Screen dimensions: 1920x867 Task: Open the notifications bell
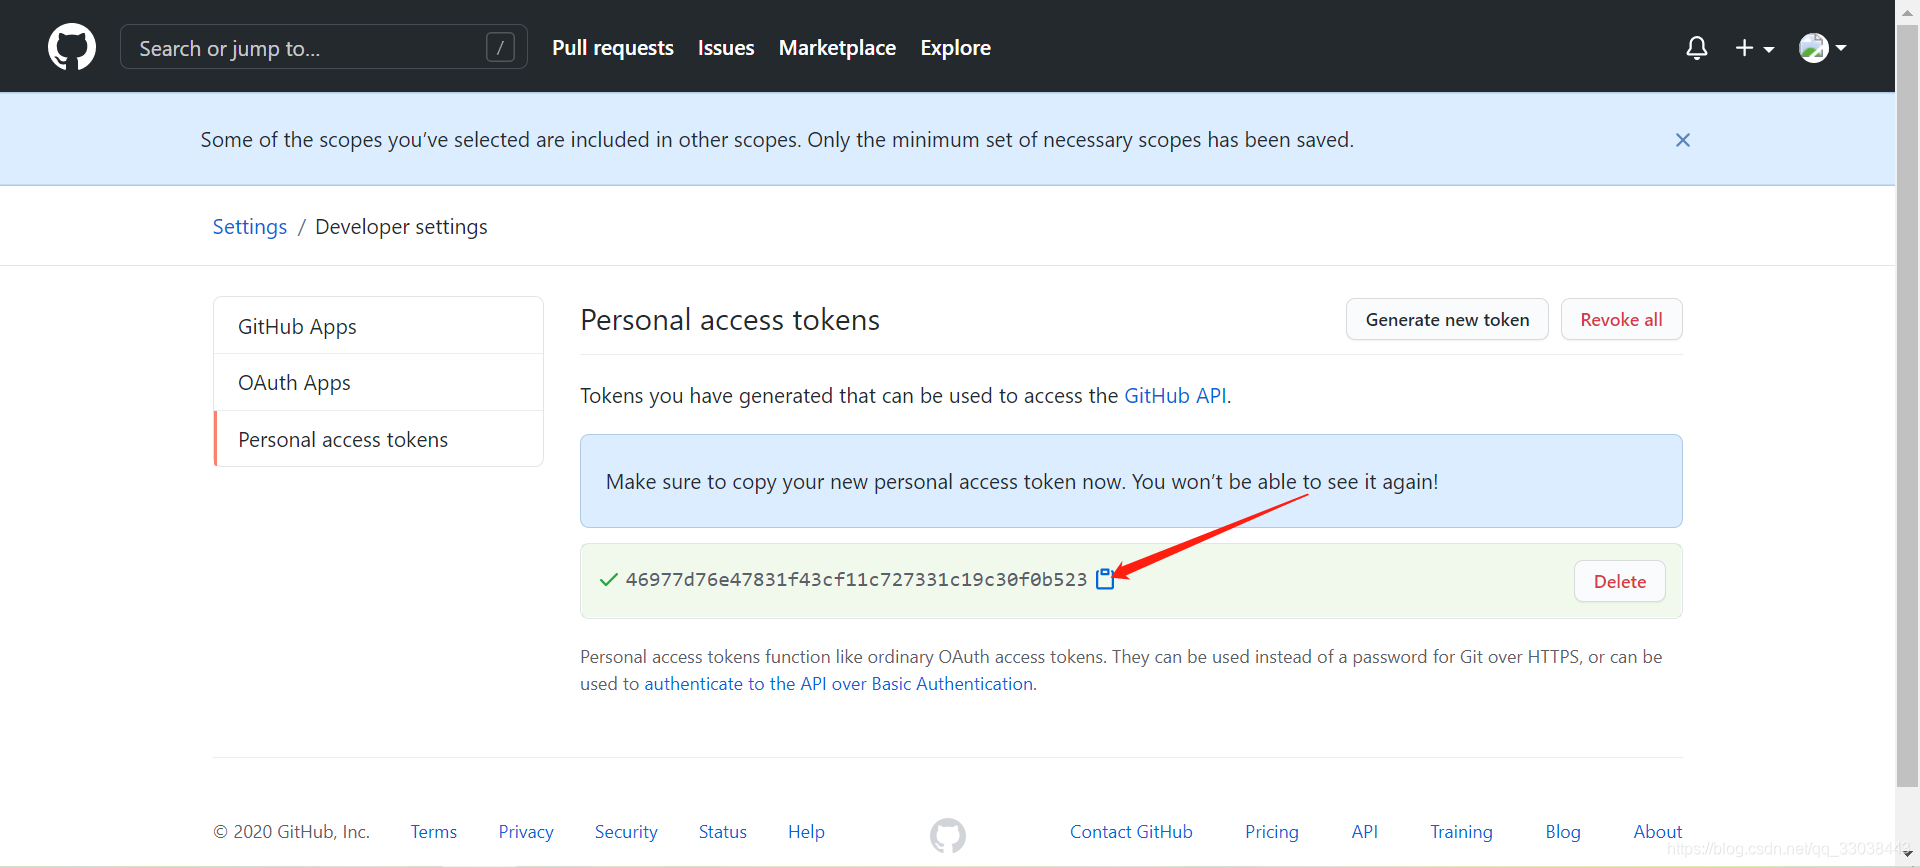[1697, 48]
